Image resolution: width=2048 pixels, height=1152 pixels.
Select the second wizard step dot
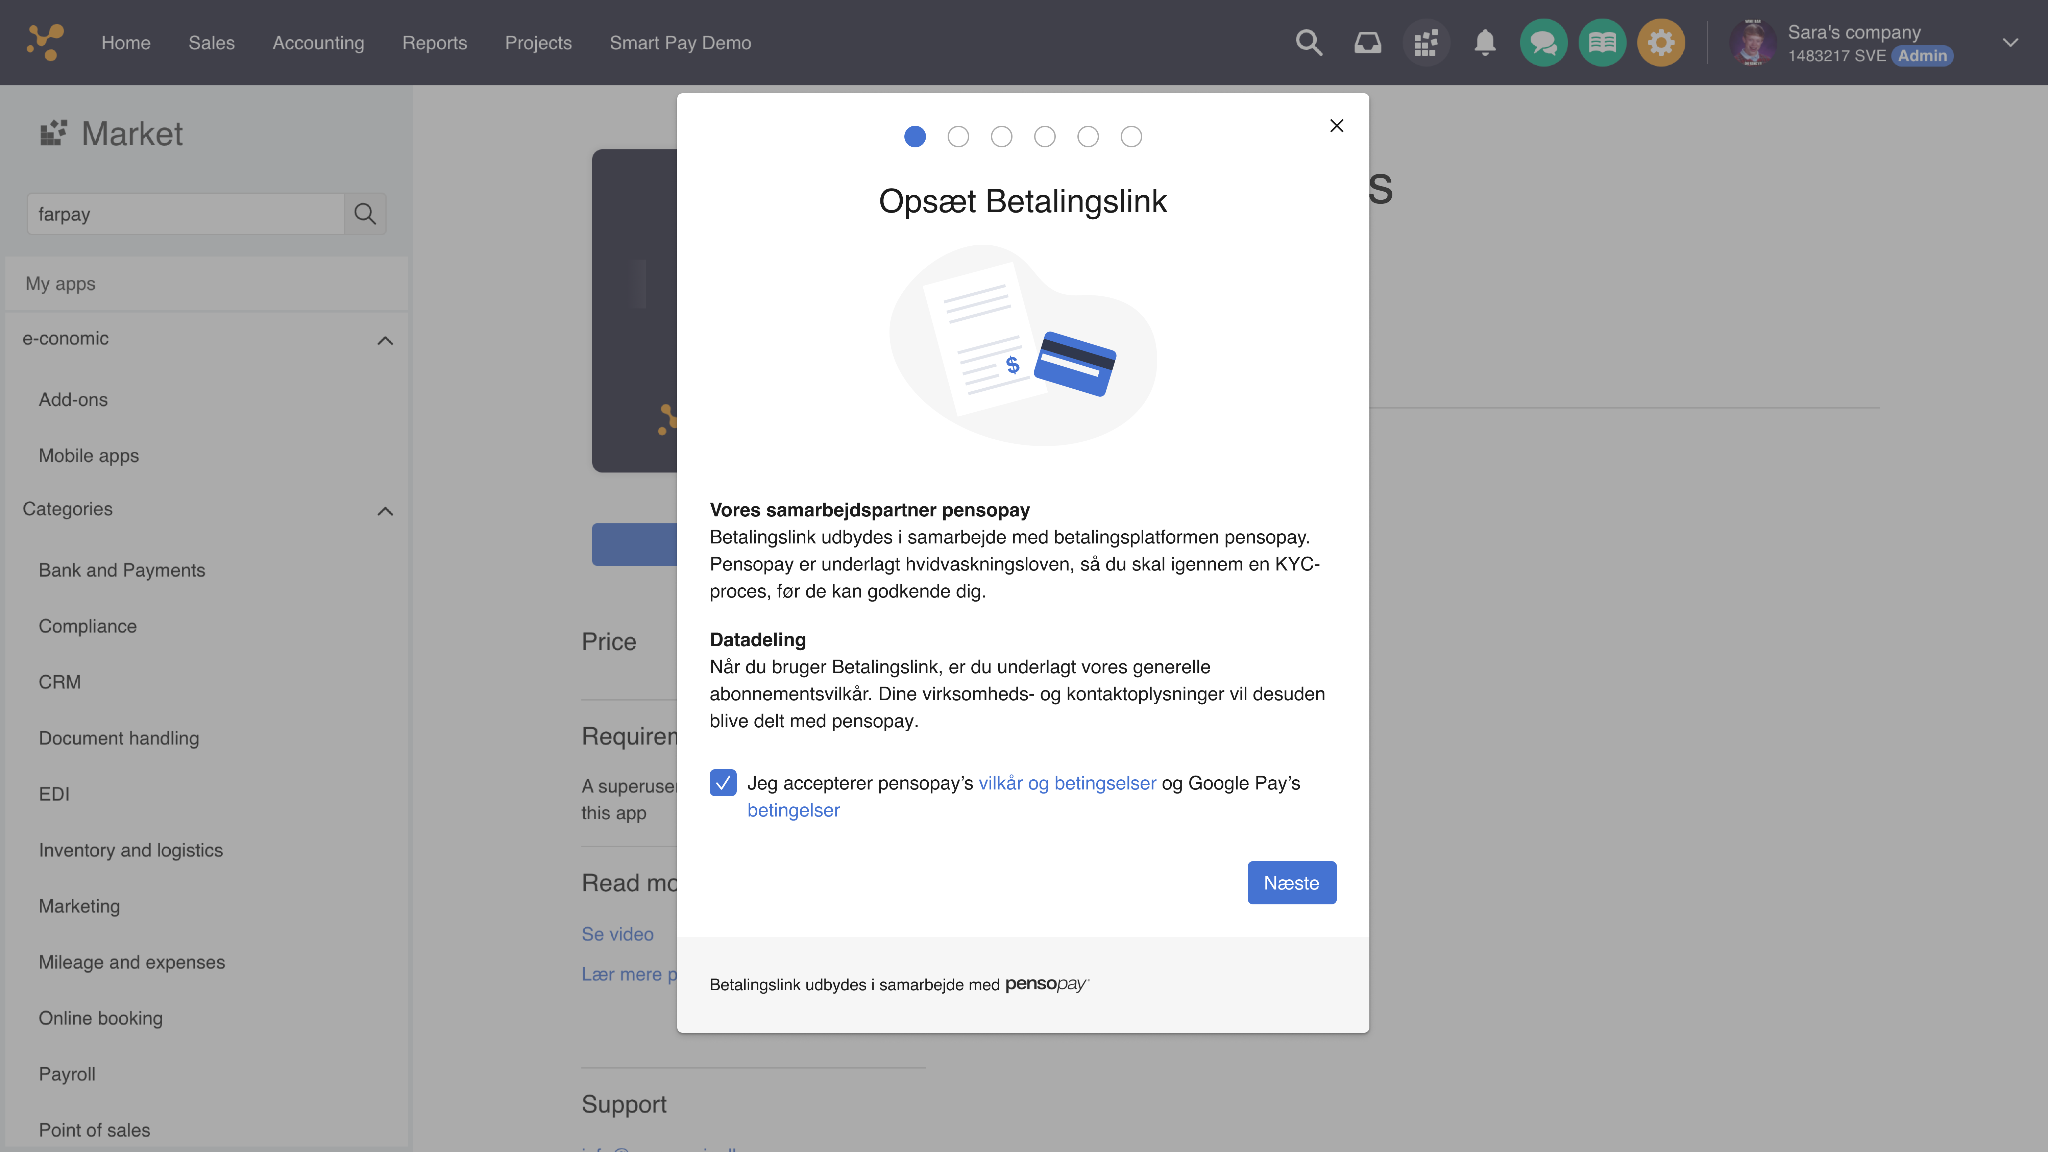tap(958, 137)
